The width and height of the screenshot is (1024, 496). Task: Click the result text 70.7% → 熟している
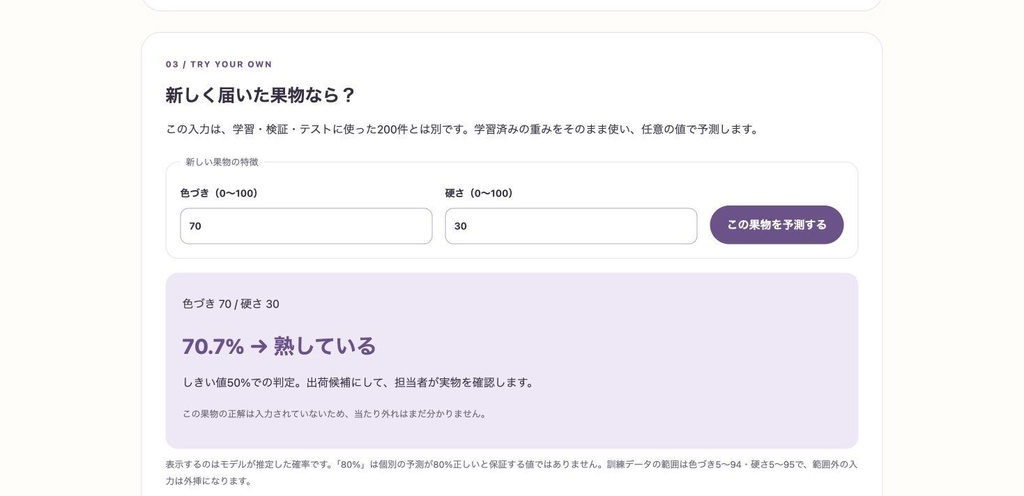click(279, 346)
